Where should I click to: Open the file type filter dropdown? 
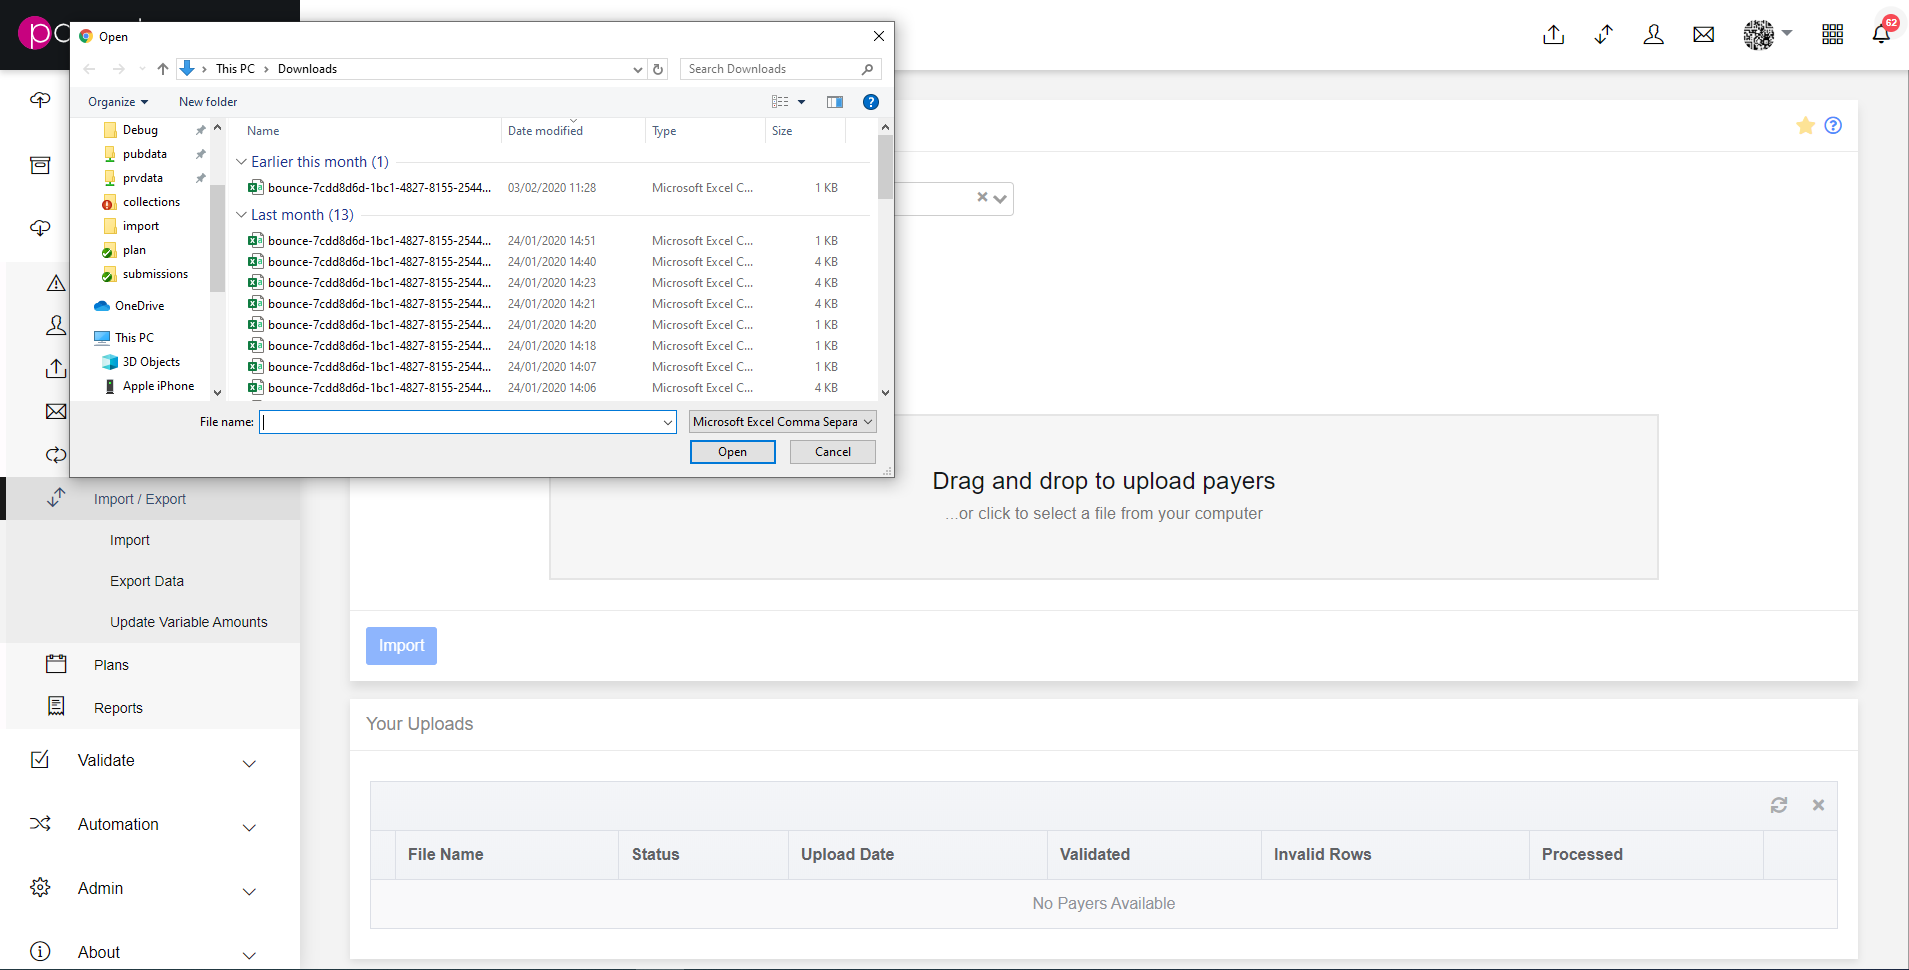[x=783, y=422]
